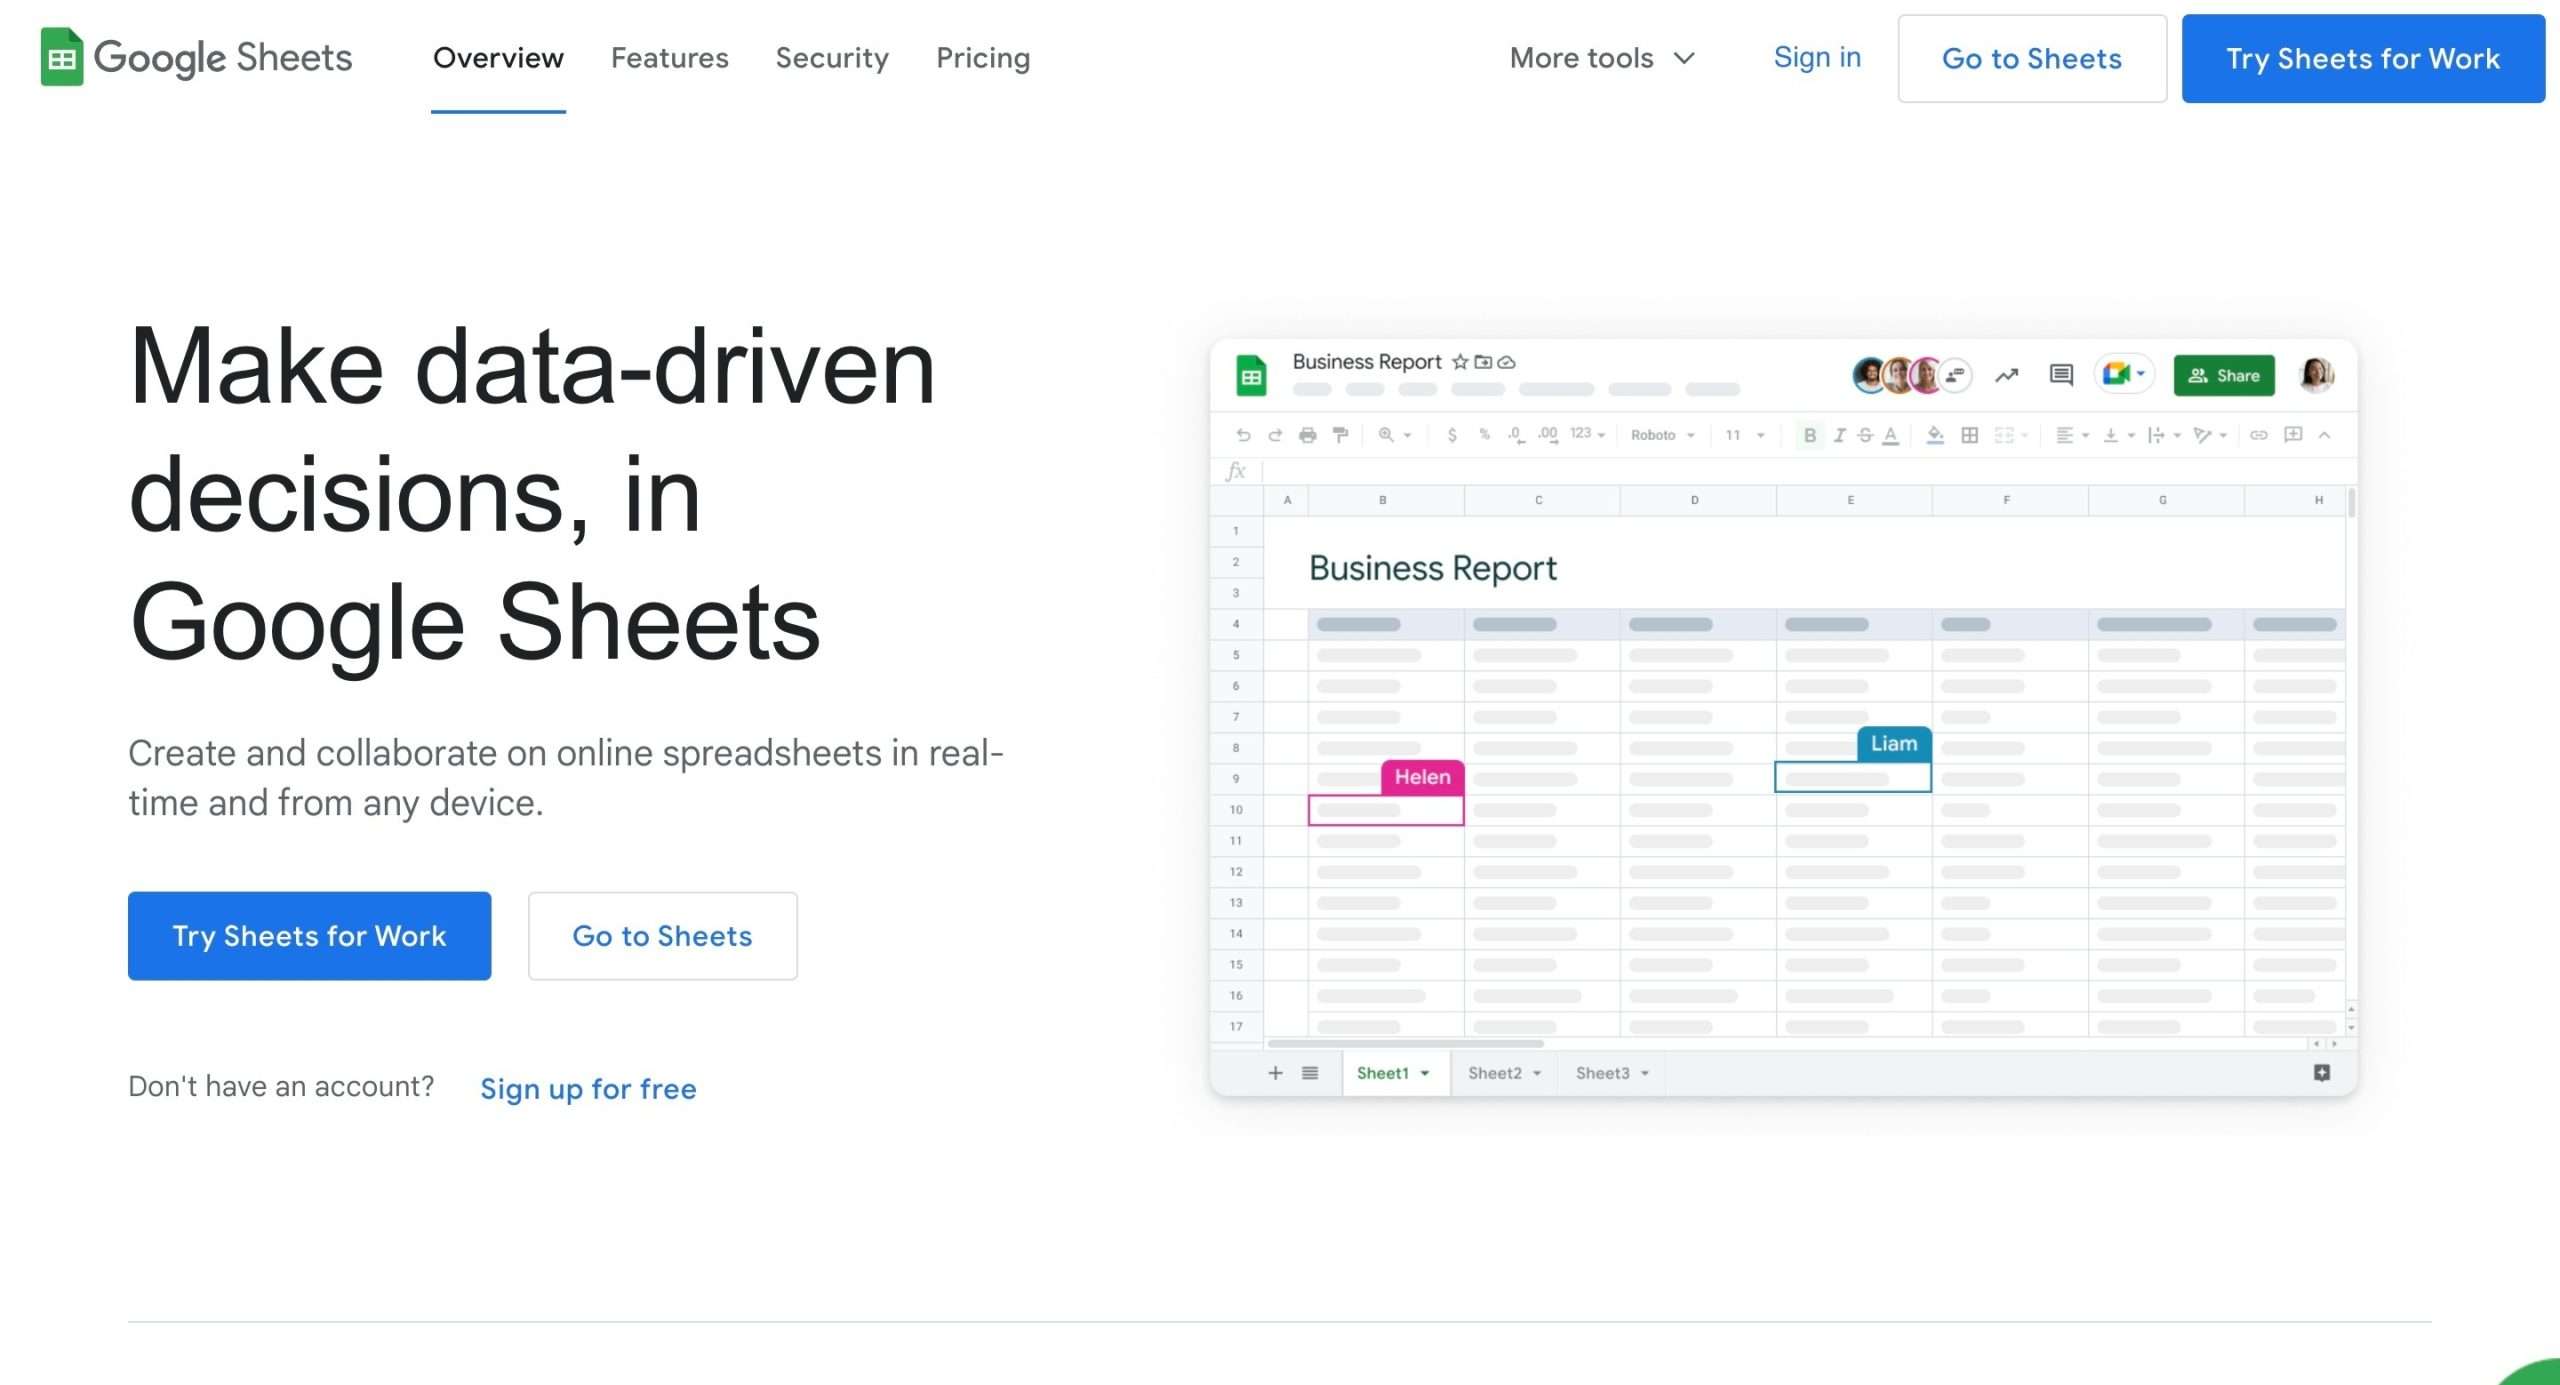
Task: Click the cloud save status icon
Action: point(1506,362)
